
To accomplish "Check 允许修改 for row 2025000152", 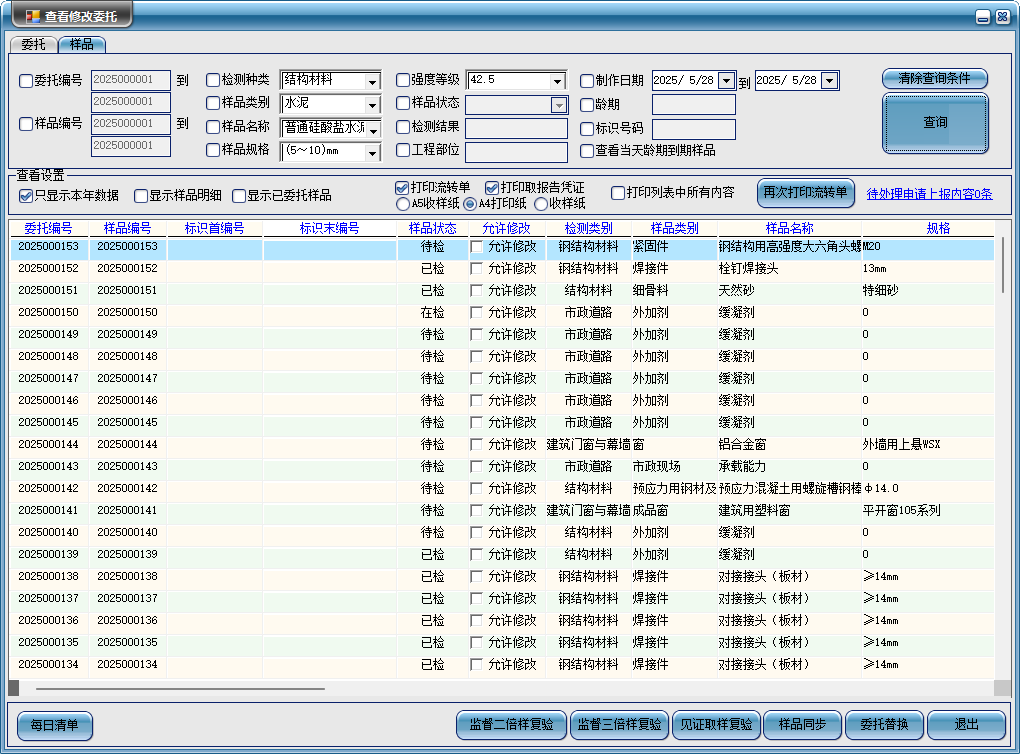I will [477, 268].
